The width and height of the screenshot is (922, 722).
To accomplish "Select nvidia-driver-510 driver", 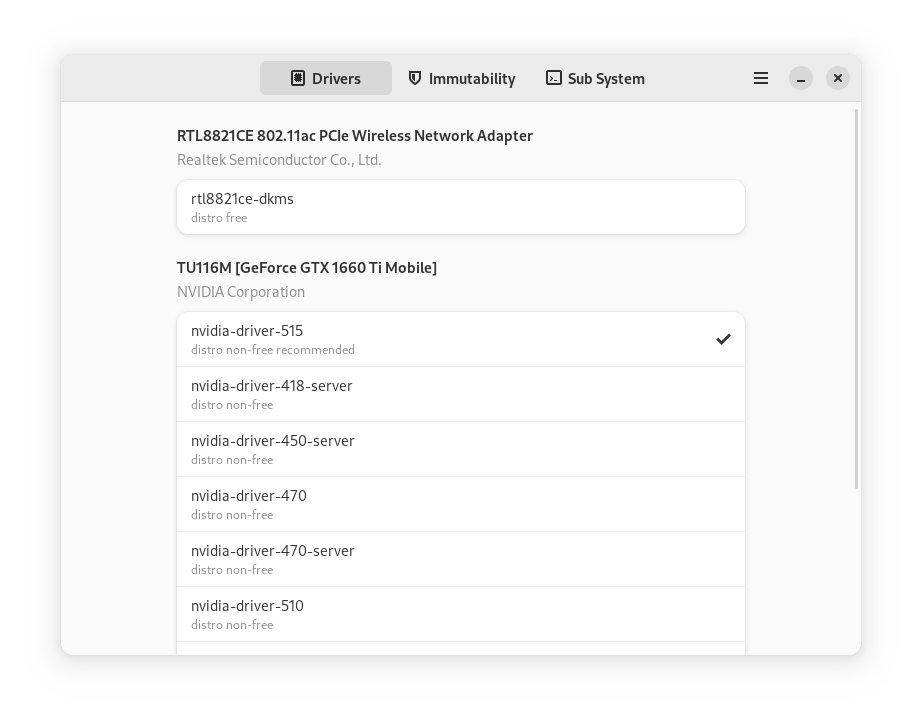I will (461, 614).
